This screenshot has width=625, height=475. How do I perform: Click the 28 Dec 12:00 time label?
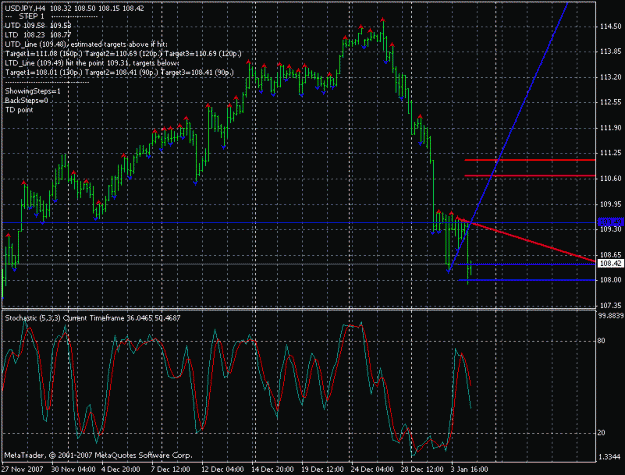pyautogui.click(x=422, y=469)
